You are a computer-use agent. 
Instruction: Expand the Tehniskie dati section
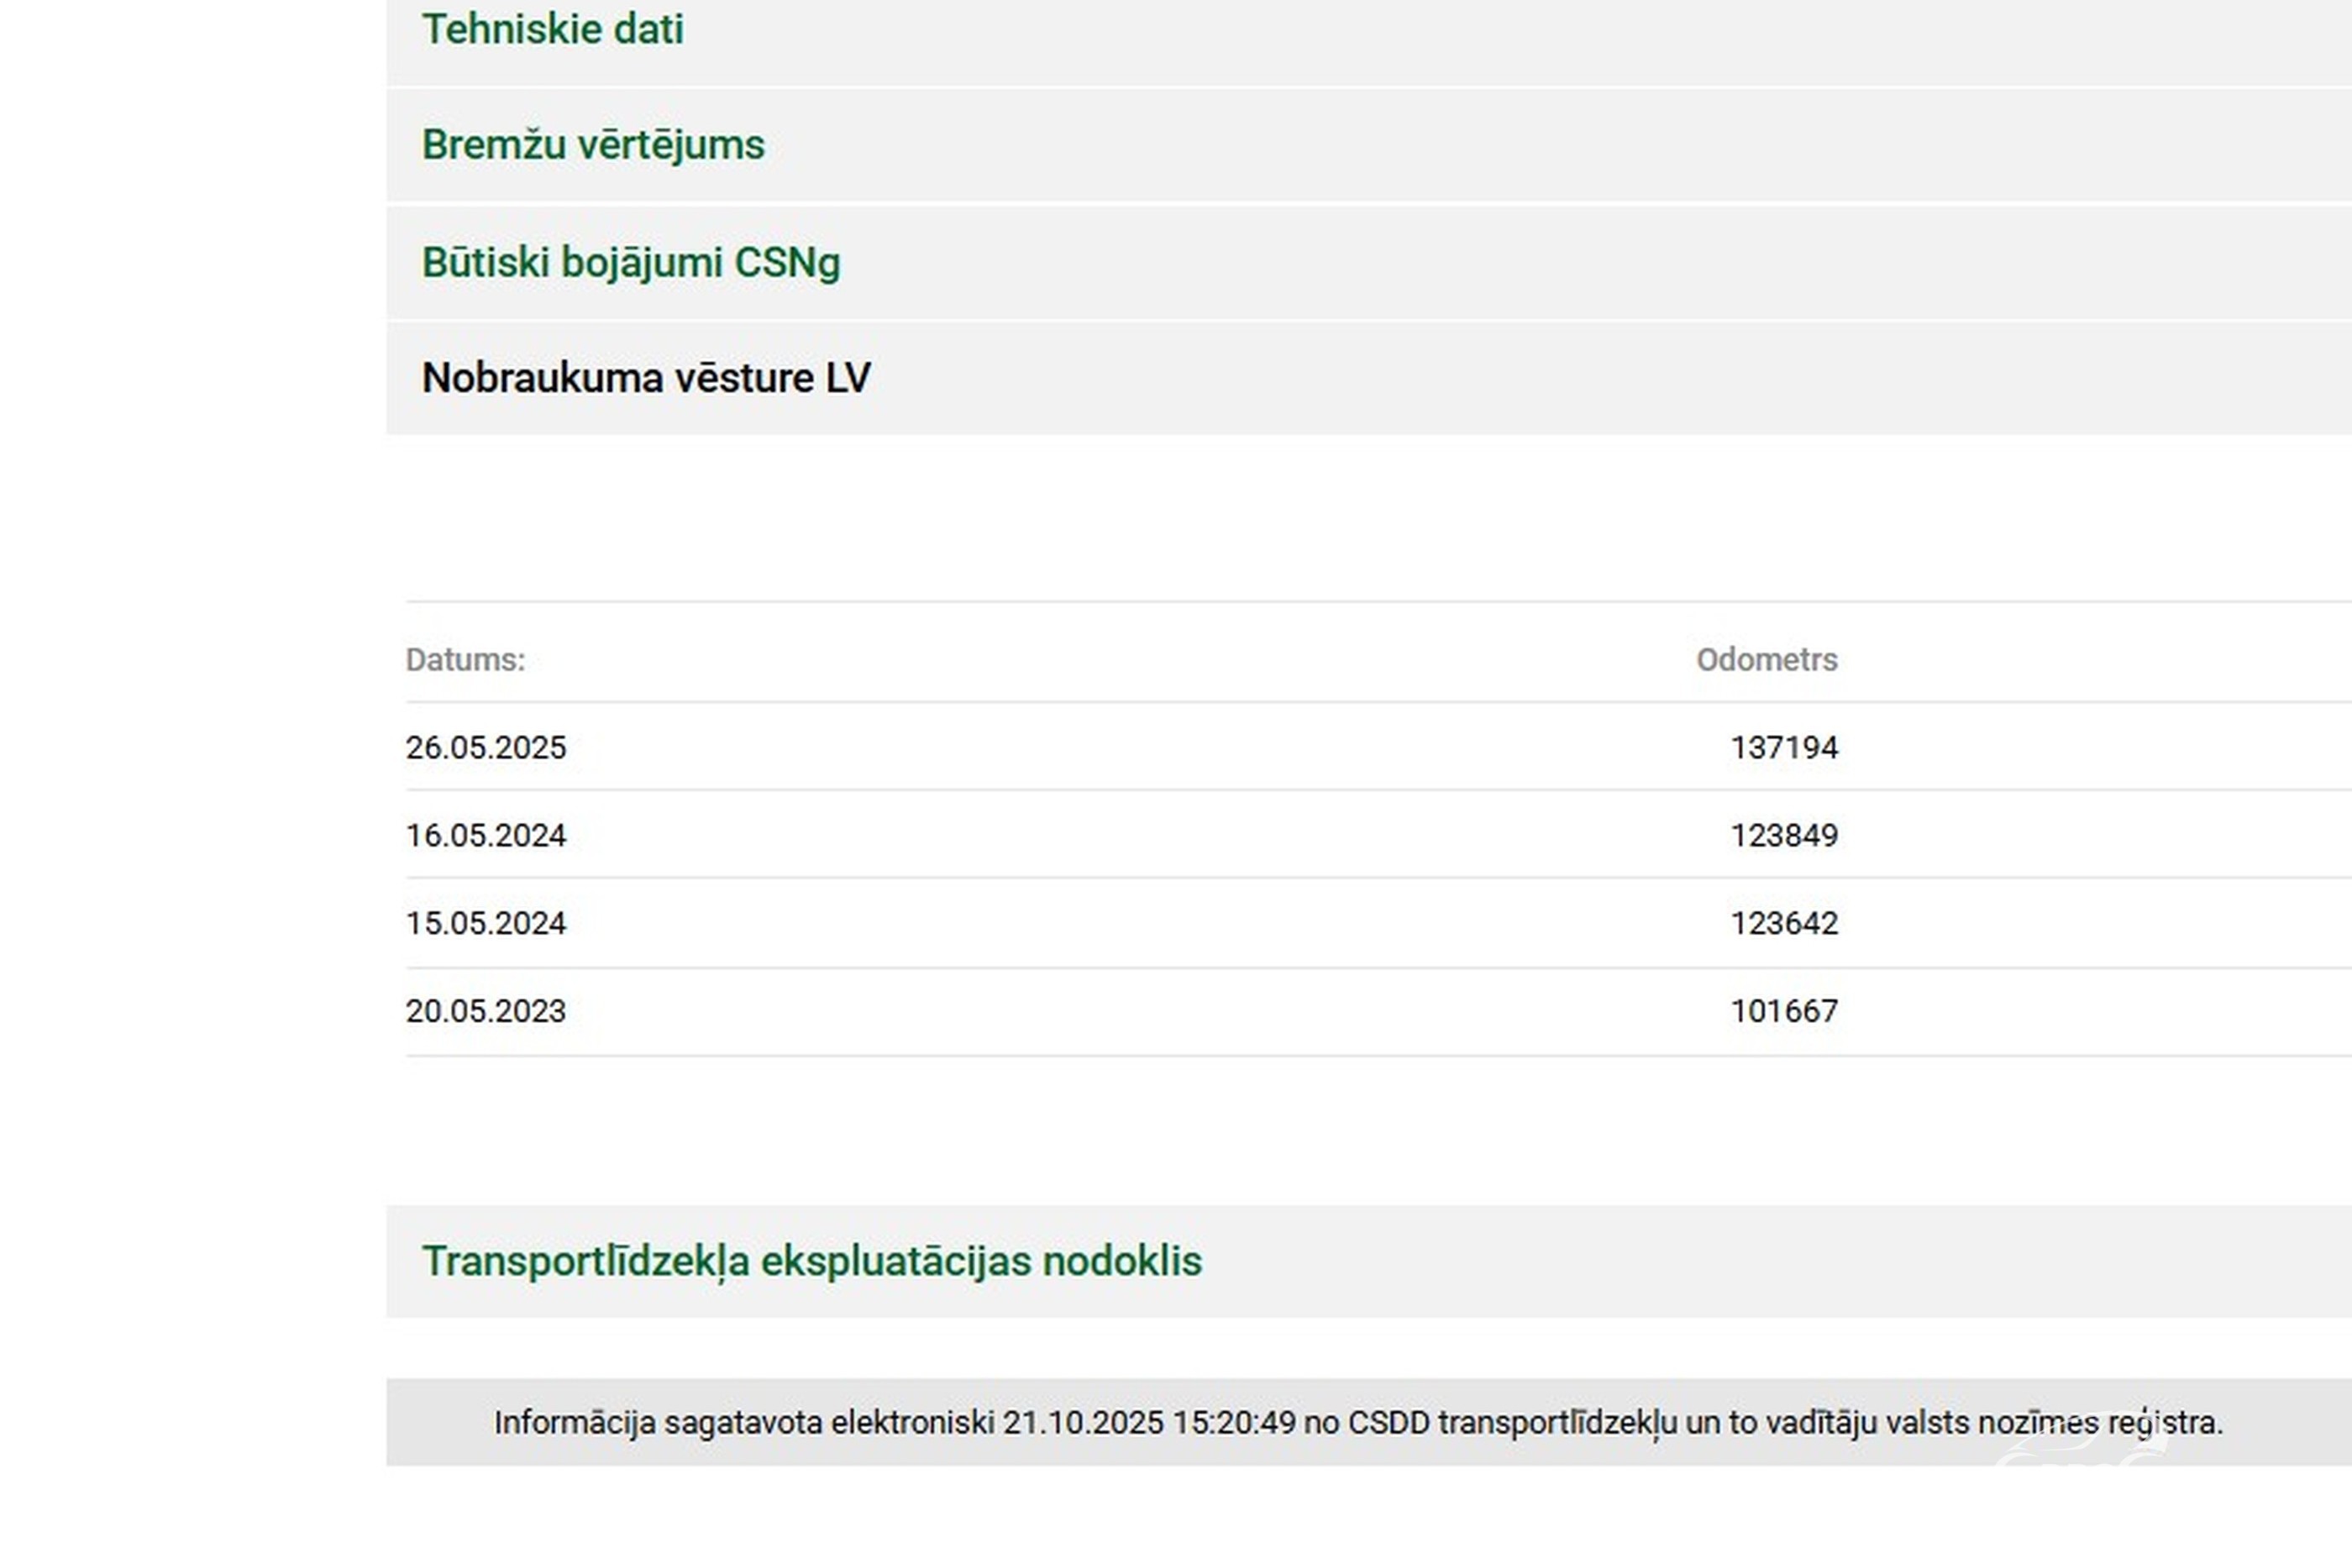pos(553,30)
